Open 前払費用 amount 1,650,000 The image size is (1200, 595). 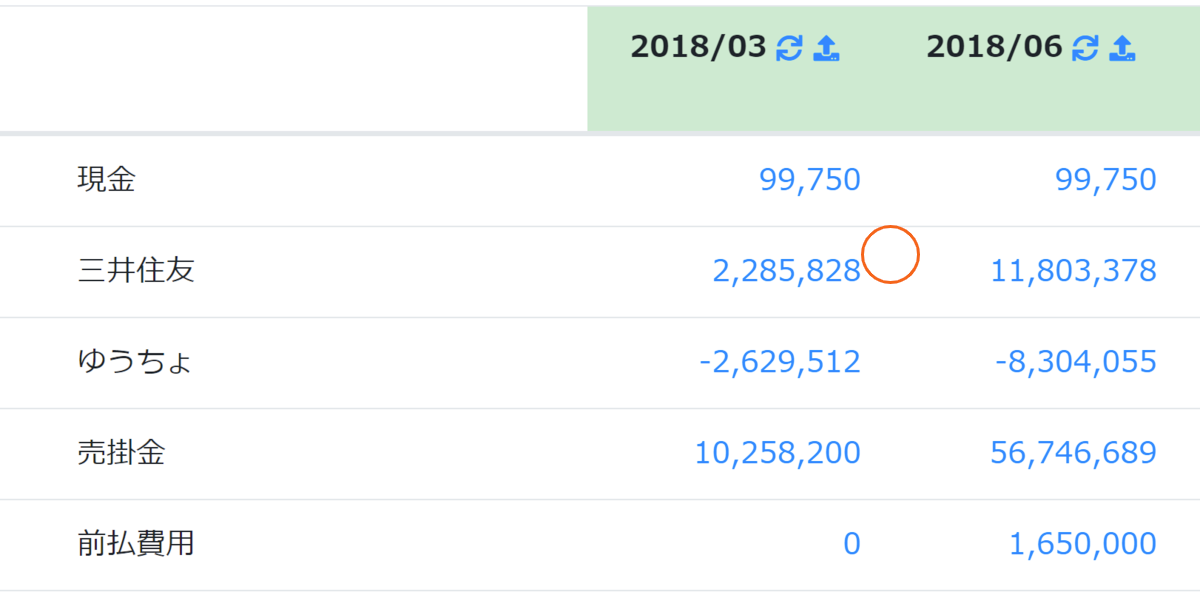(x=1083, y=544)
